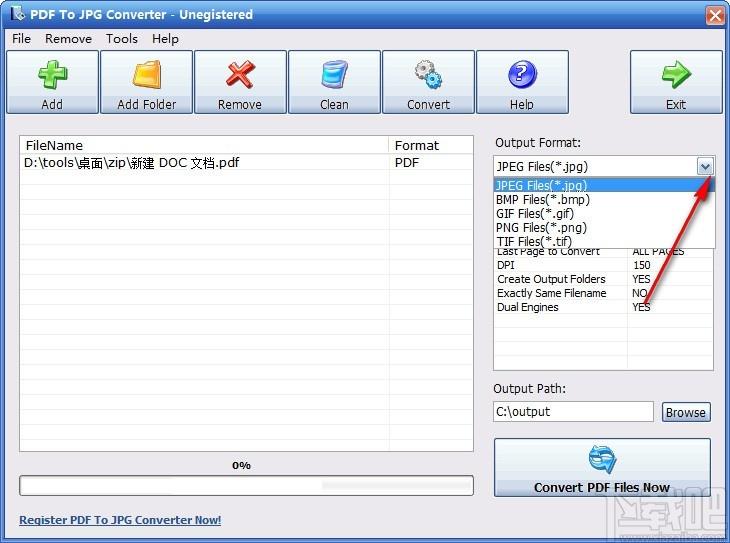Viewport: 730px width, 543px height.
Task: Click NO value for Exactly Same Filename
Action: click(640, 293)
